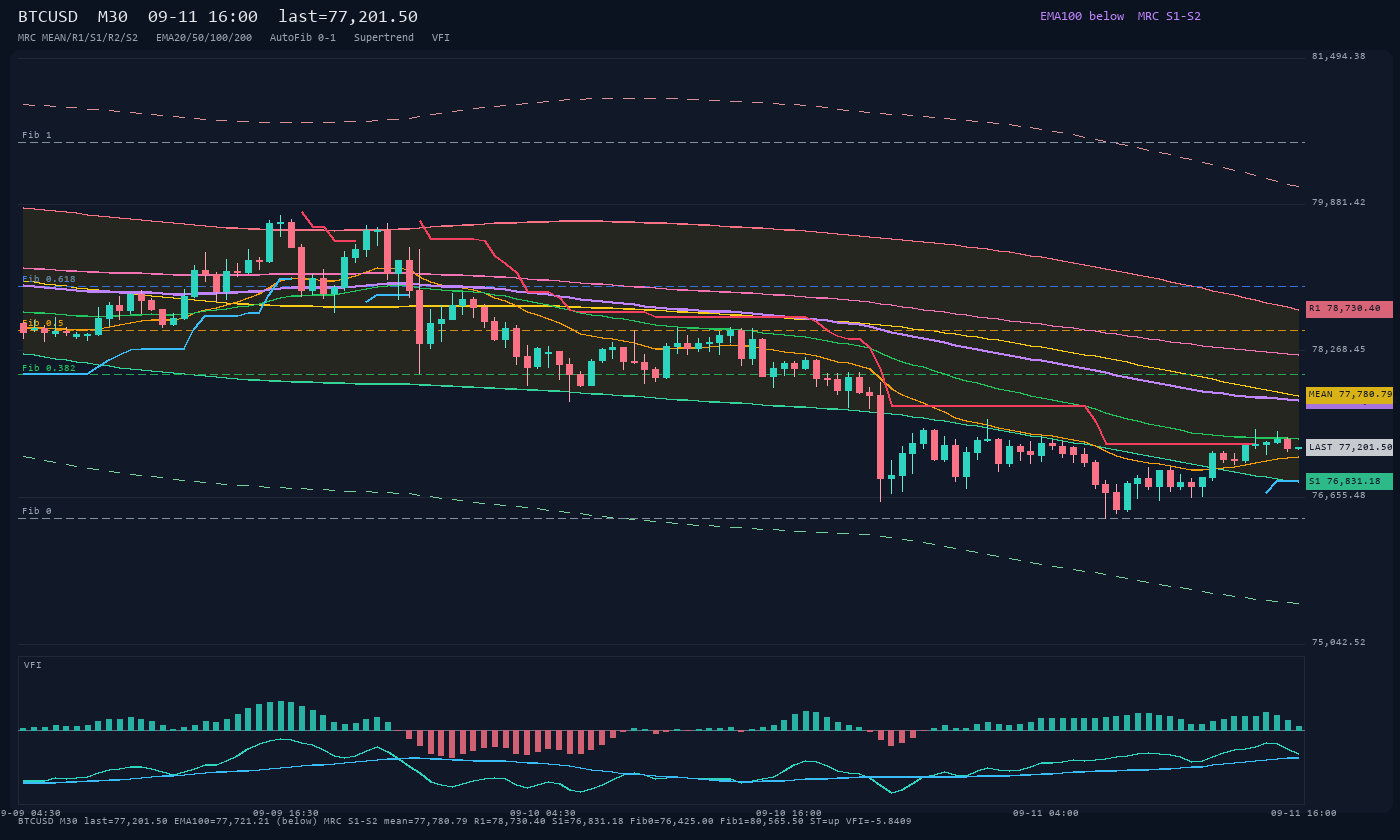Click the white LAST 77,201.50 price tag
This screenshot has height=840, width=1400.
pos(1349,447)
